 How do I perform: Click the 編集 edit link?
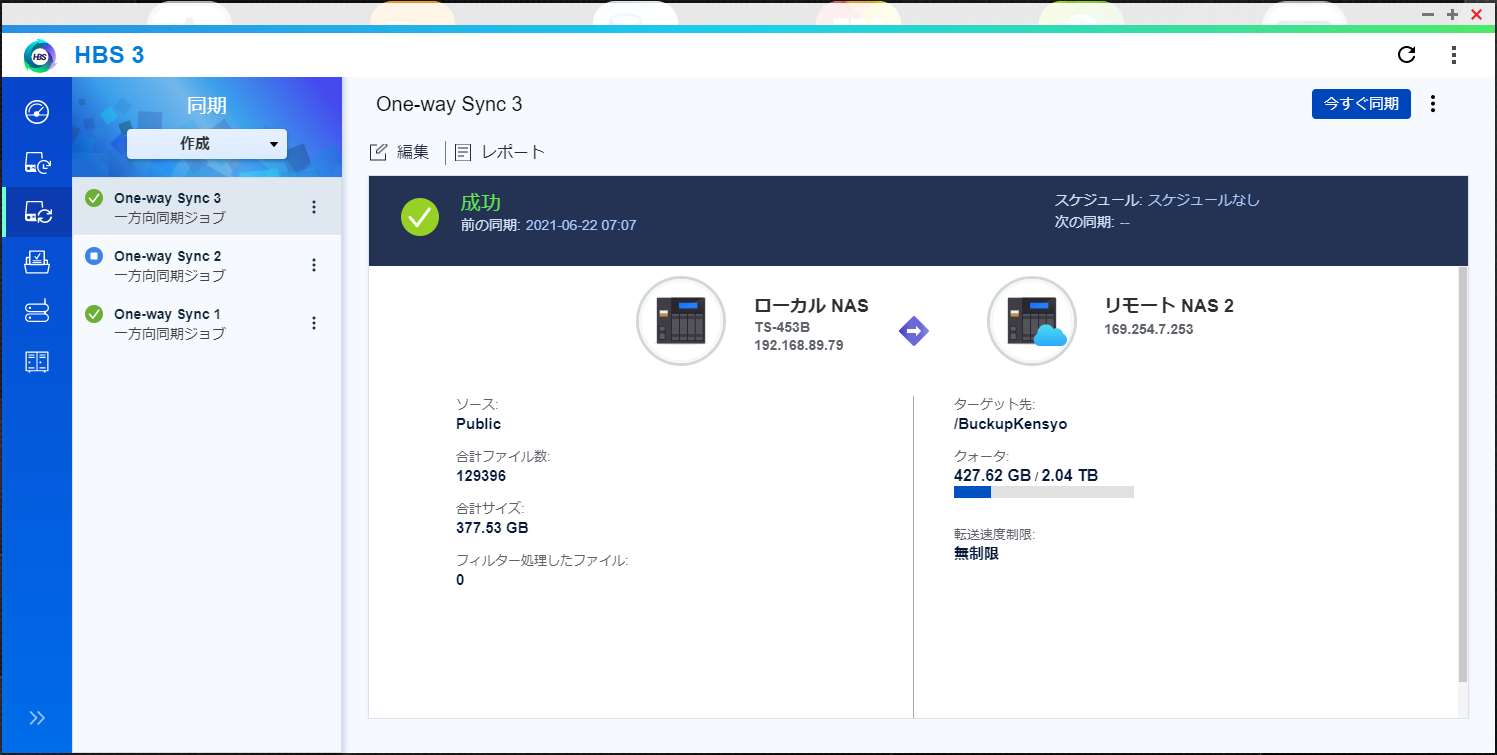click(x=400, y=152)
